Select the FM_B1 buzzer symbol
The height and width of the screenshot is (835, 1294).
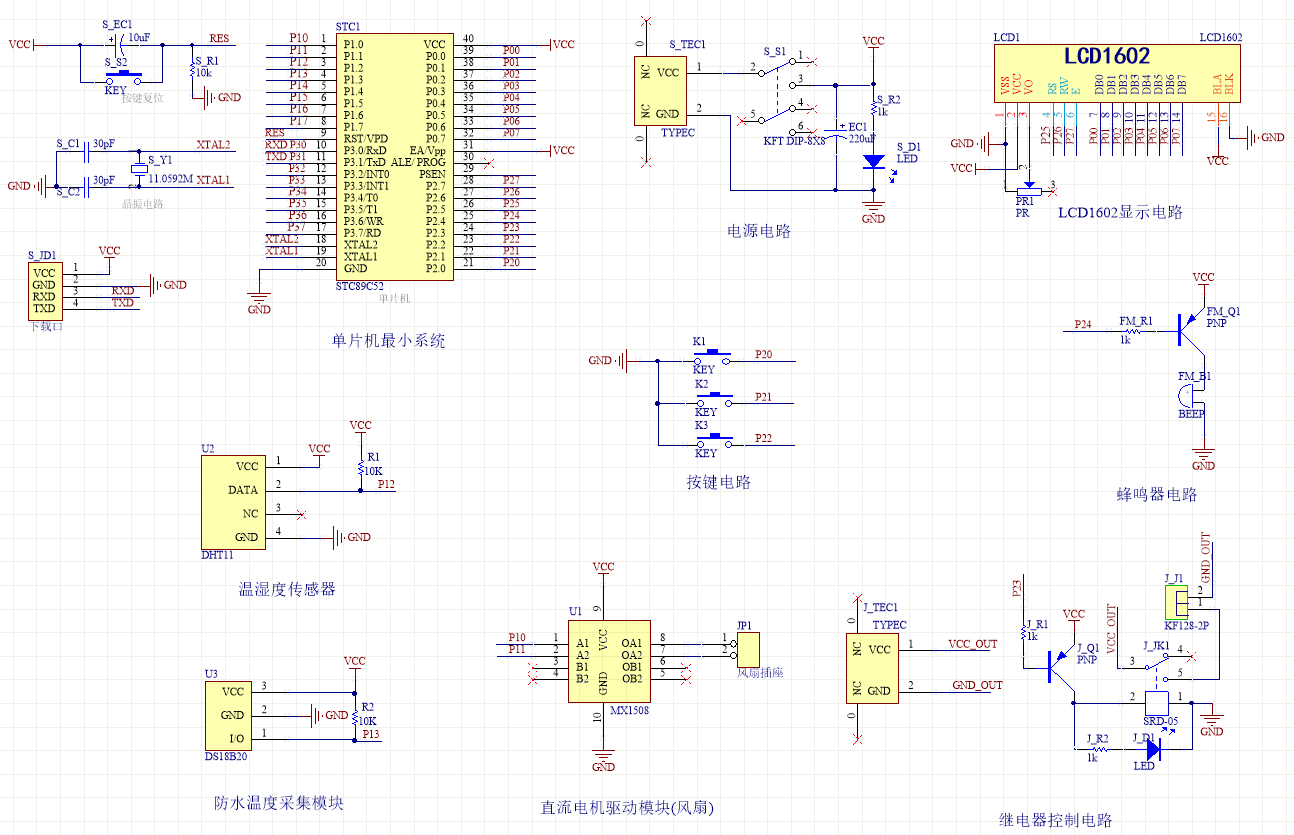point(1189,396)
